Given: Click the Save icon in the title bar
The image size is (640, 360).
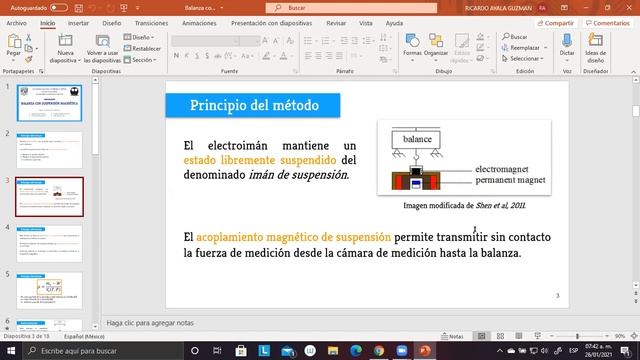Looking at the screenshot, I should 79,8.
